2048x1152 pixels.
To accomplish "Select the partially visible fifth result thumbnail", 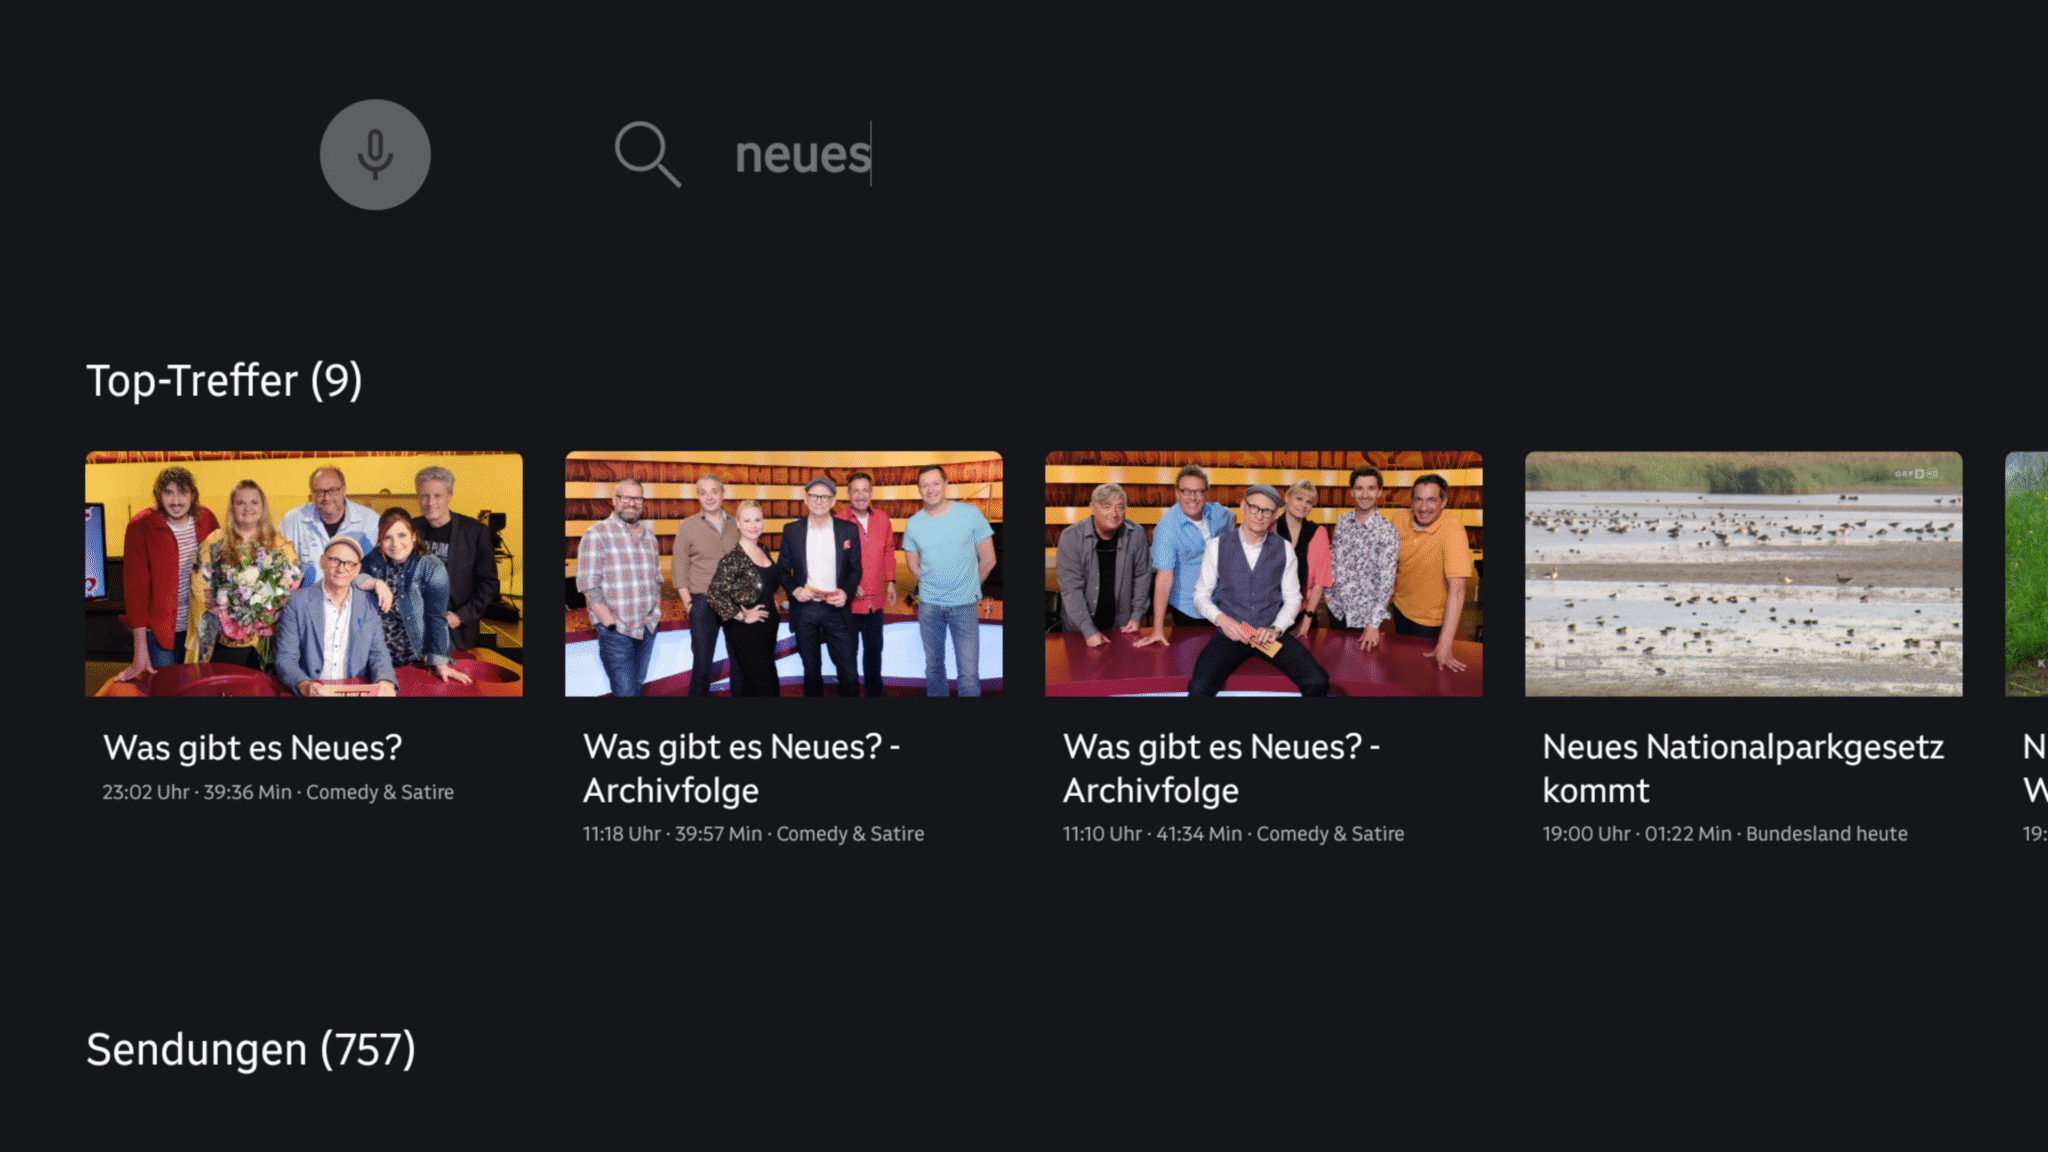I will [2028, 574].
